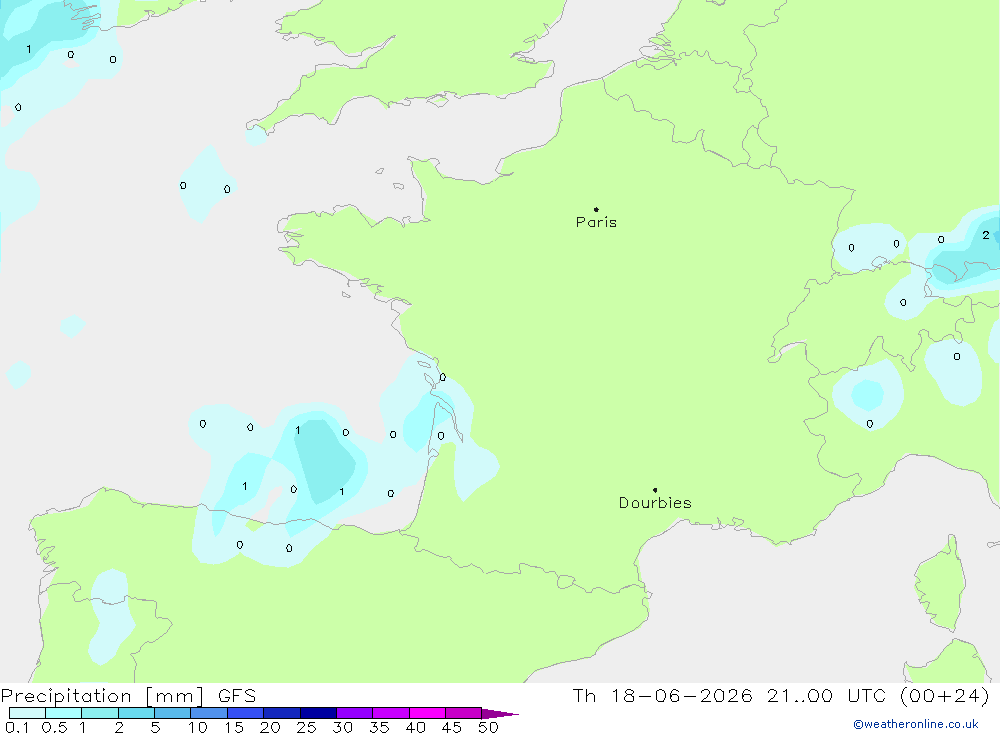This screenshot has height=733, width=1000.
Task: Click the (00+24) forecast offset text
Action: pyautogui.click(x=945, y=696)
